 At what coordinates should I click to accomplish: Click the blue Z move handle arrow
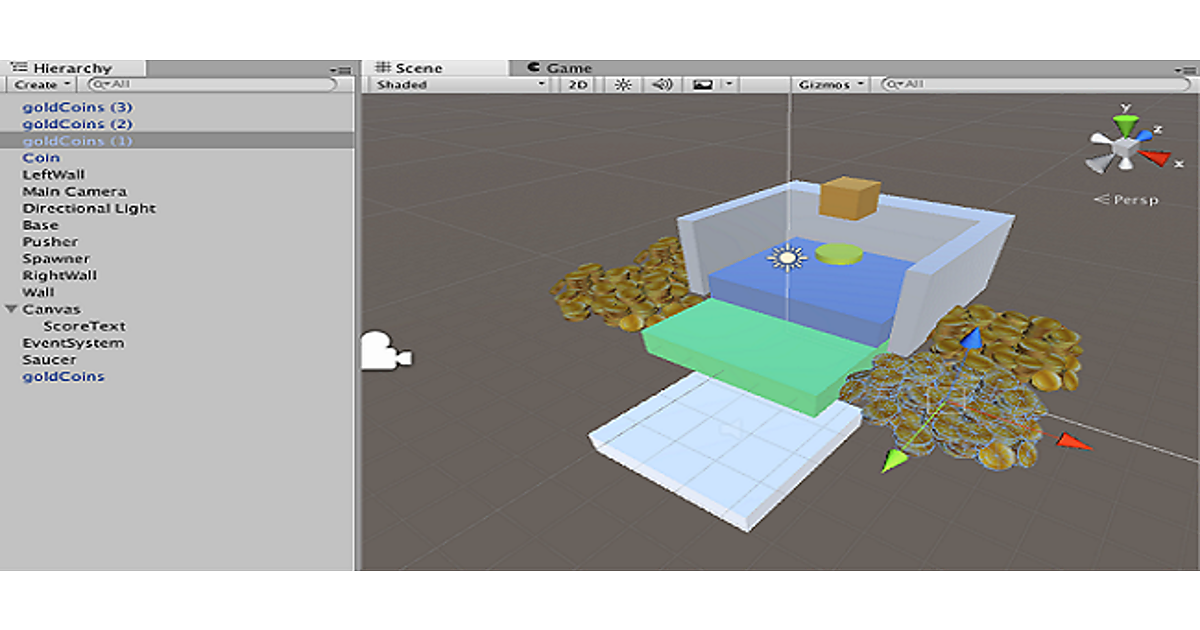pyautogui.click(x=971, y=338)
